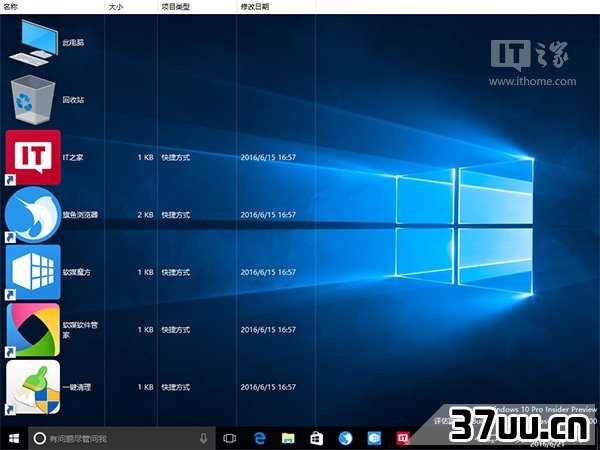Open the red IT之家 taskbar icon

coord(403,439)
